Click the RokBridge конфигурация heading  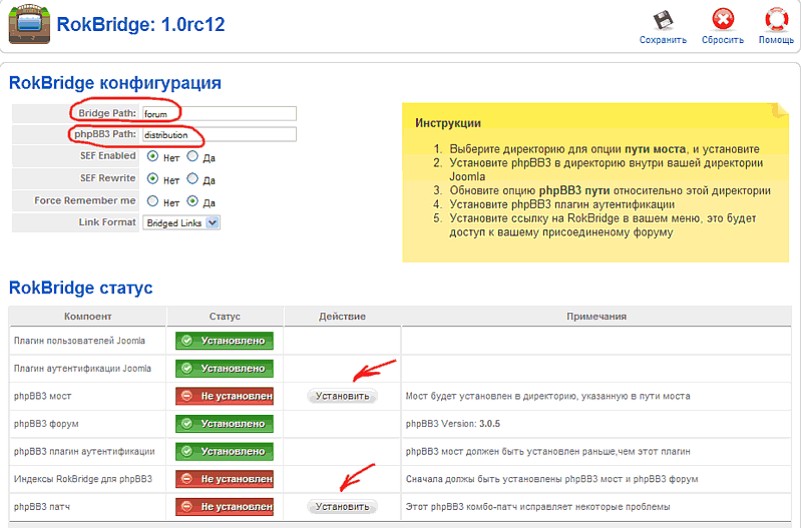coord(115,83)
